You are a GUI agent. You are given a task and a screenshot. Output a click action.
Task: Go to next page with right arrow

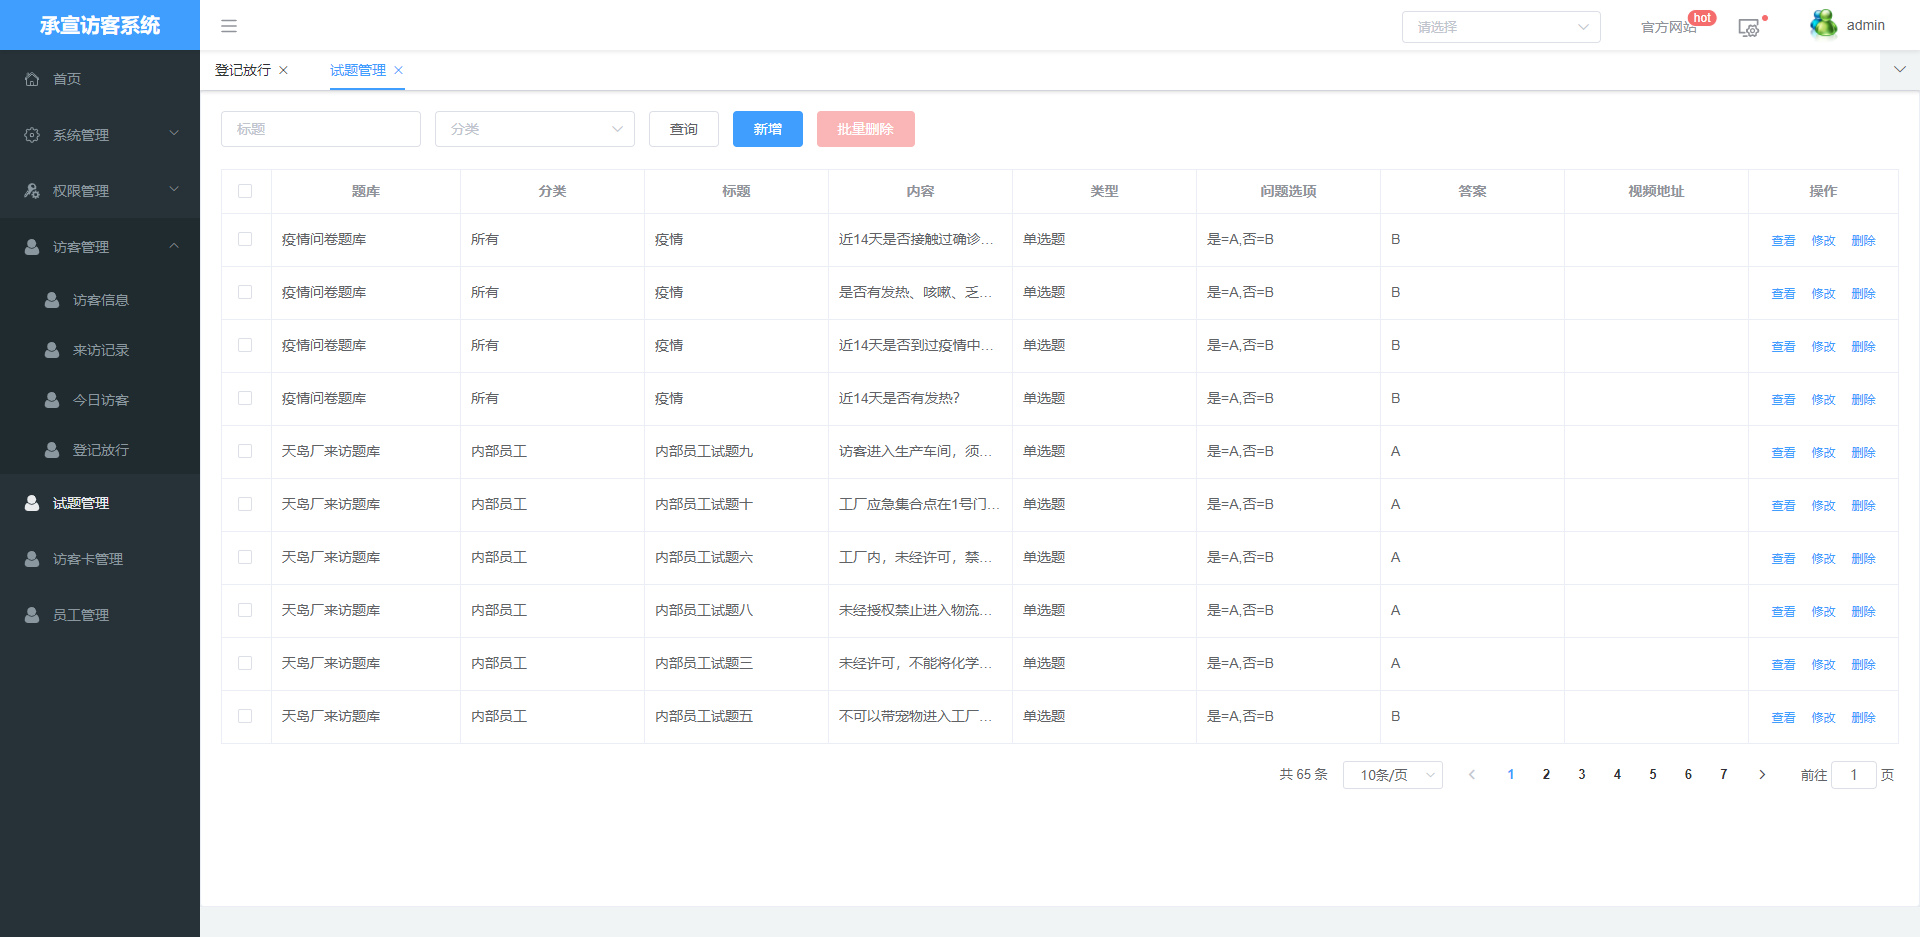pos(1762,775)
